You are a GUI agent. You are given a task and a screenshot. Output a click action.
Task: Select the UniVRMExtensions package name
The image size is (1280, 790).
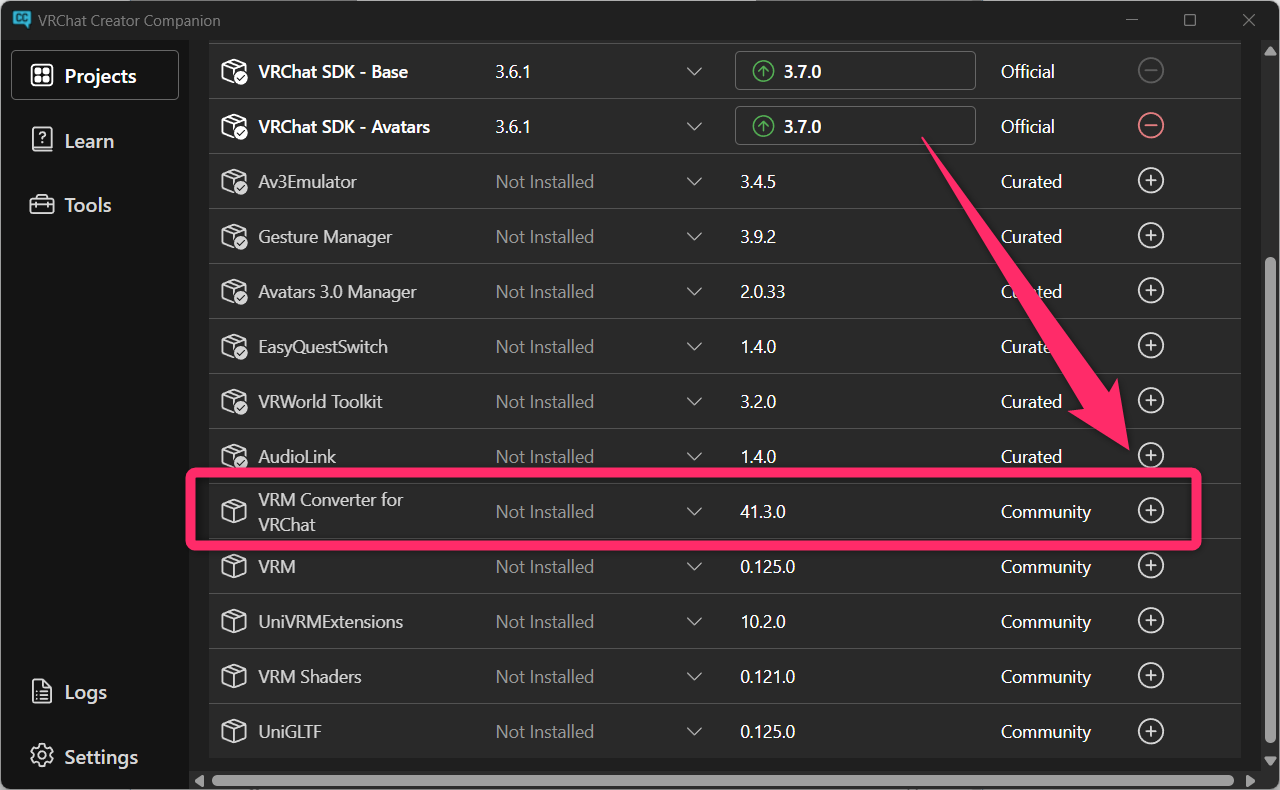[x=330, y=622]
